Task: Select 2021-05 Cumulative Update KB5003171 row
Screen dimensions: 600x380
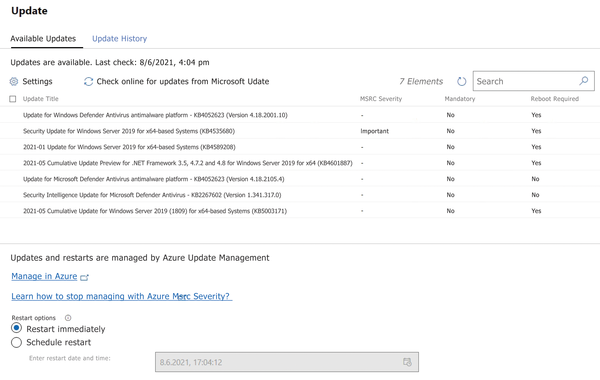Action: [300, 211]
